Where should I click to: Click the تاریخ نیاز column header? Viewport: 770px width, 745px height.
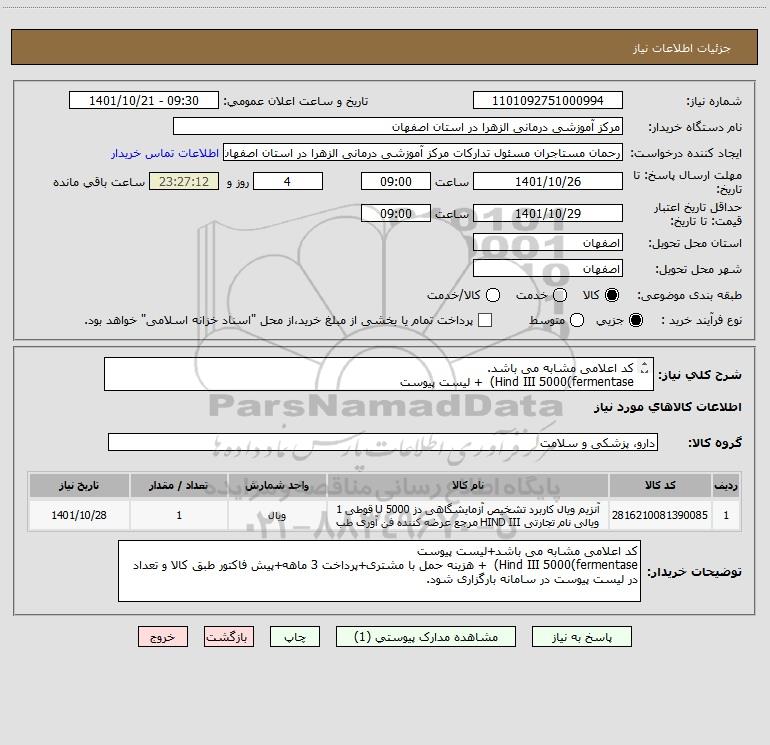79,485
